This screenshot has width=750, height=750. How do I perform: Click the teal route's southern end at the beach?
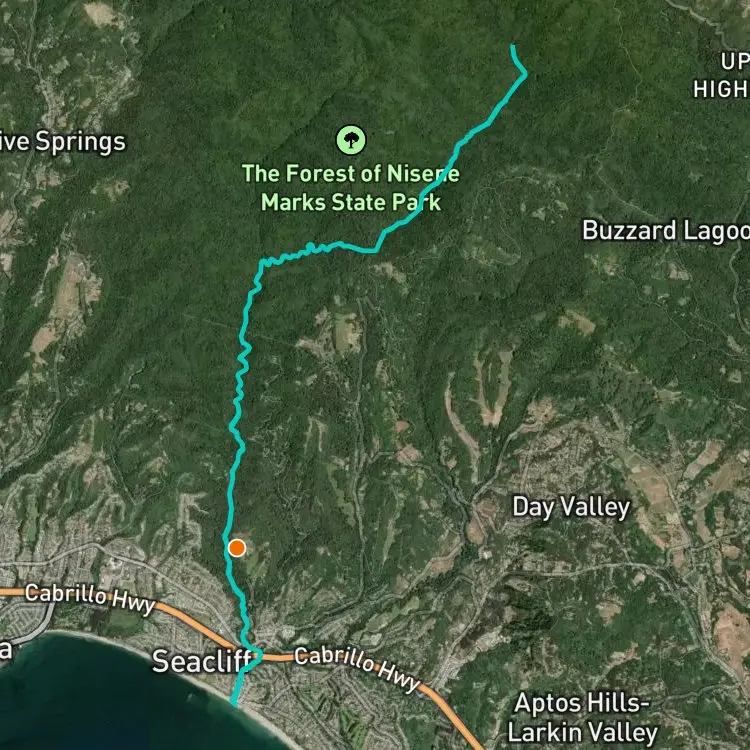233,703
